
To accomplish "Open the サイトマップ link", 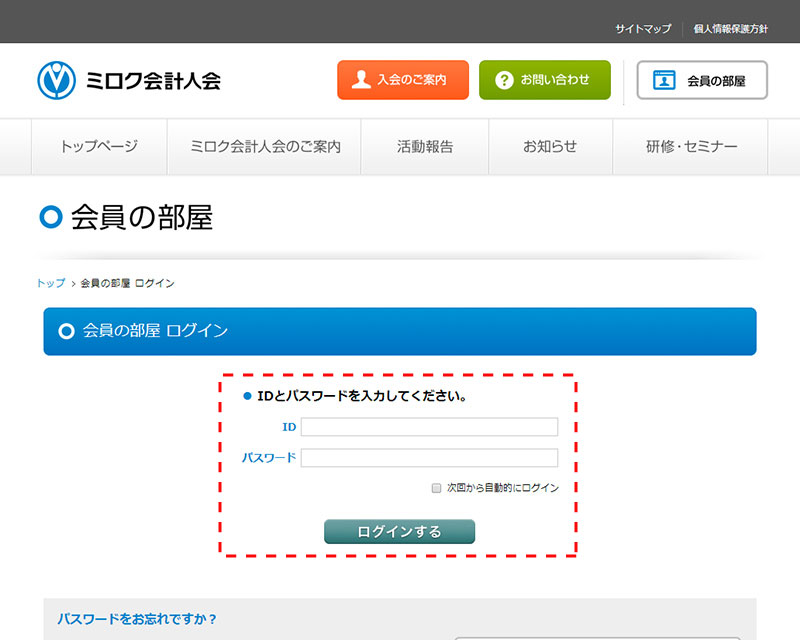I will (643, 29).
